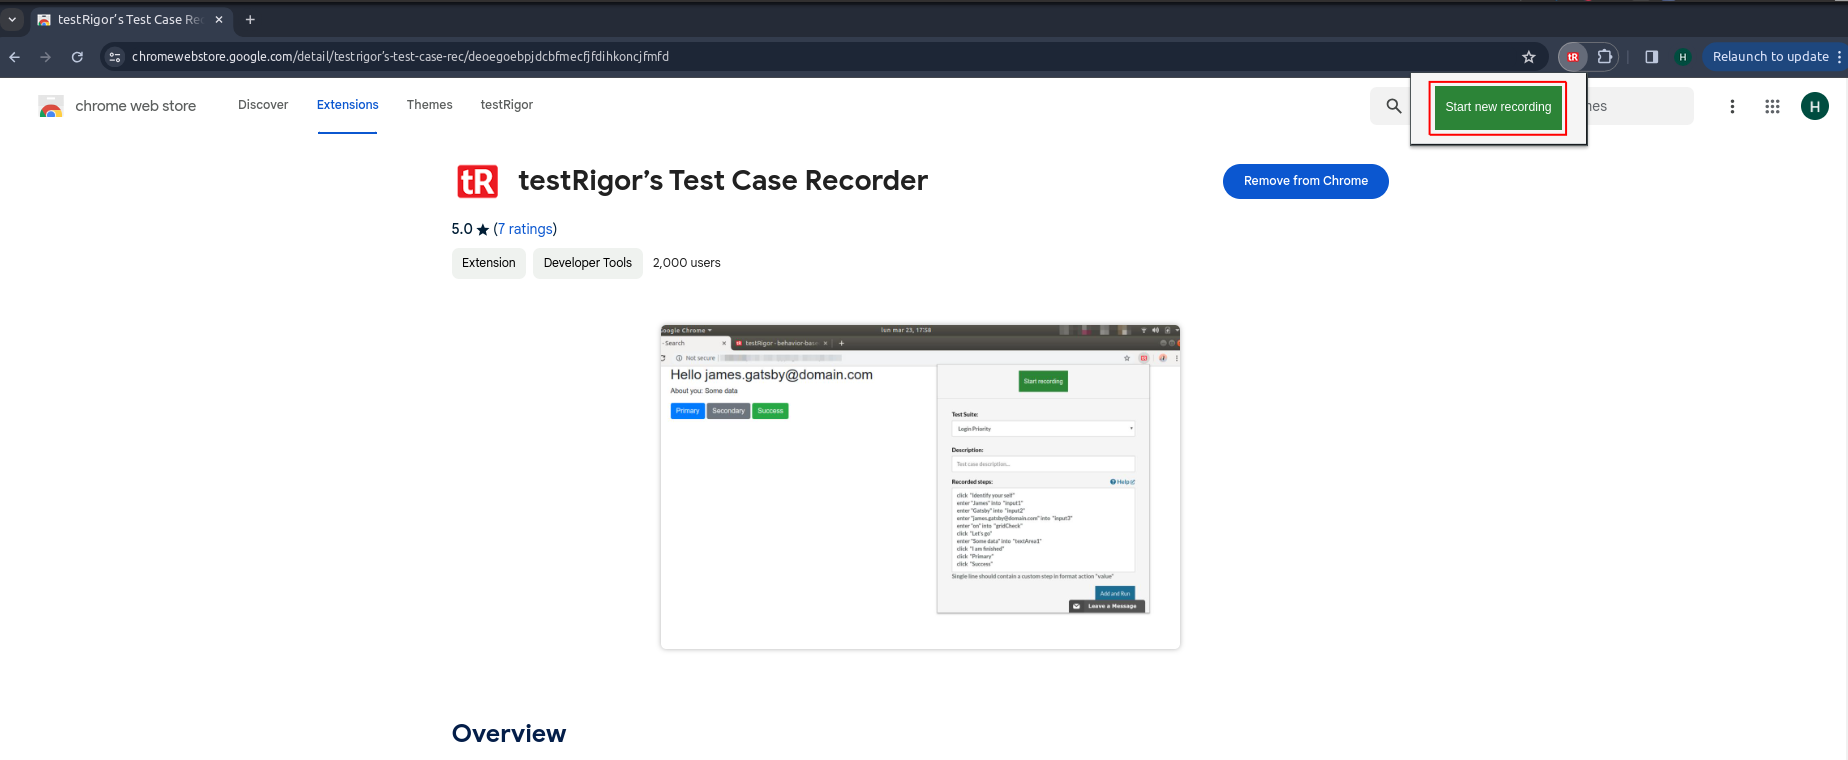1848x760 pixels.
Task: Open the 7 ratings link
Action: click(525, 229)
